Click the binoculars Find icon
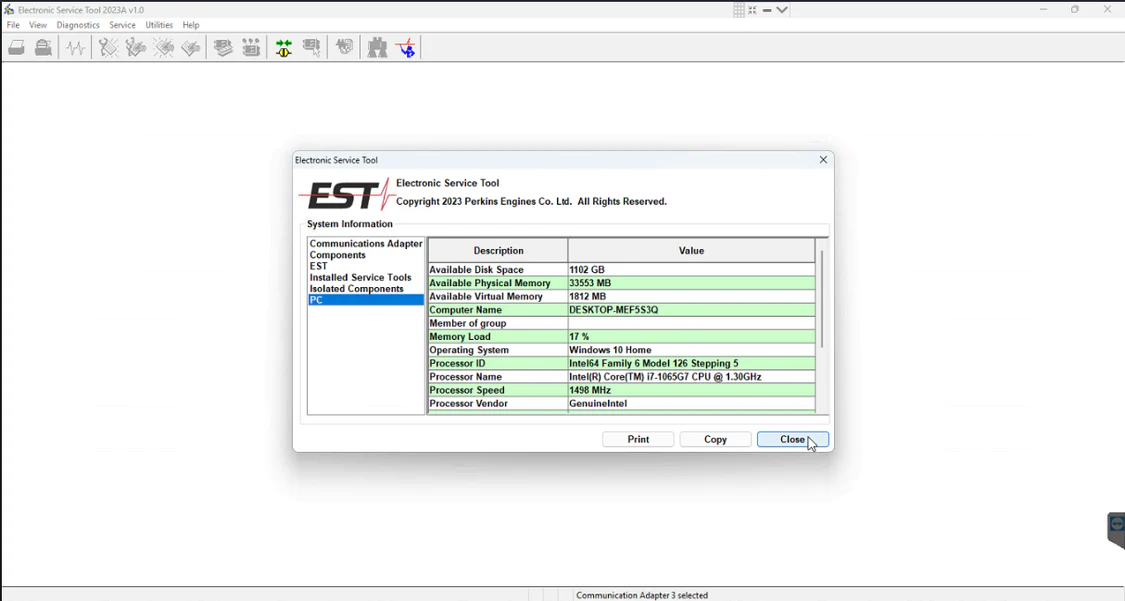 pyautogui.click(x=377, y=48)
